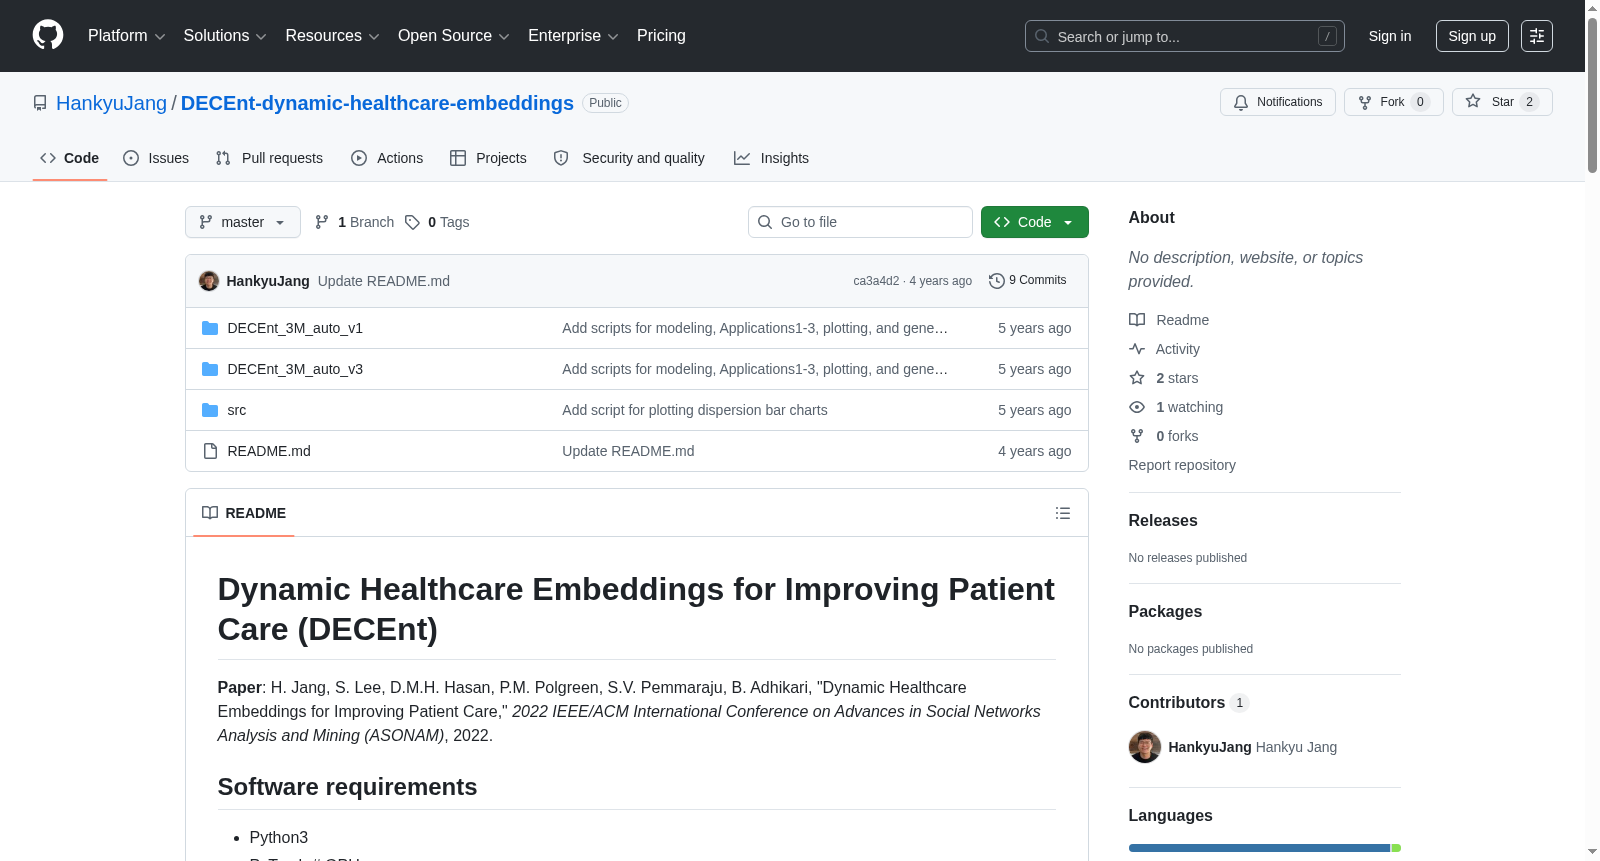Open the GitHub home logo
The width and height of the screenshot is (1600, 861).
(48, 35)
